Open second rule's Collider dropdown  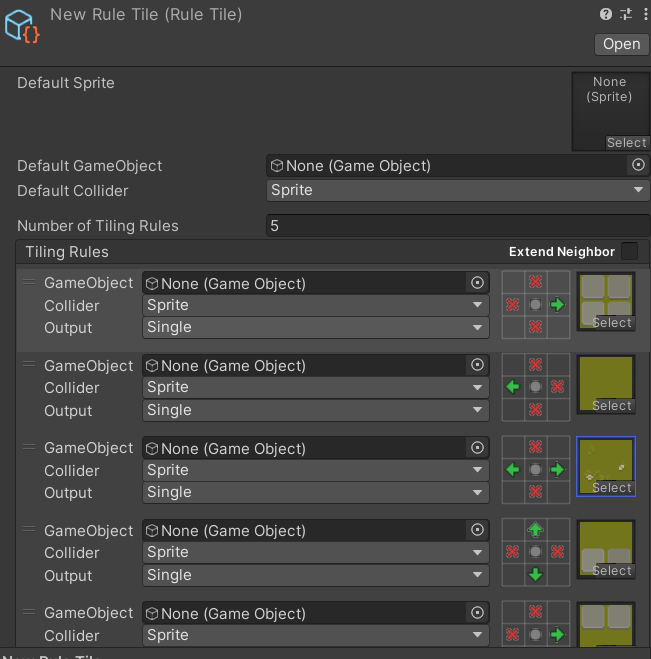tap(316, 387)
